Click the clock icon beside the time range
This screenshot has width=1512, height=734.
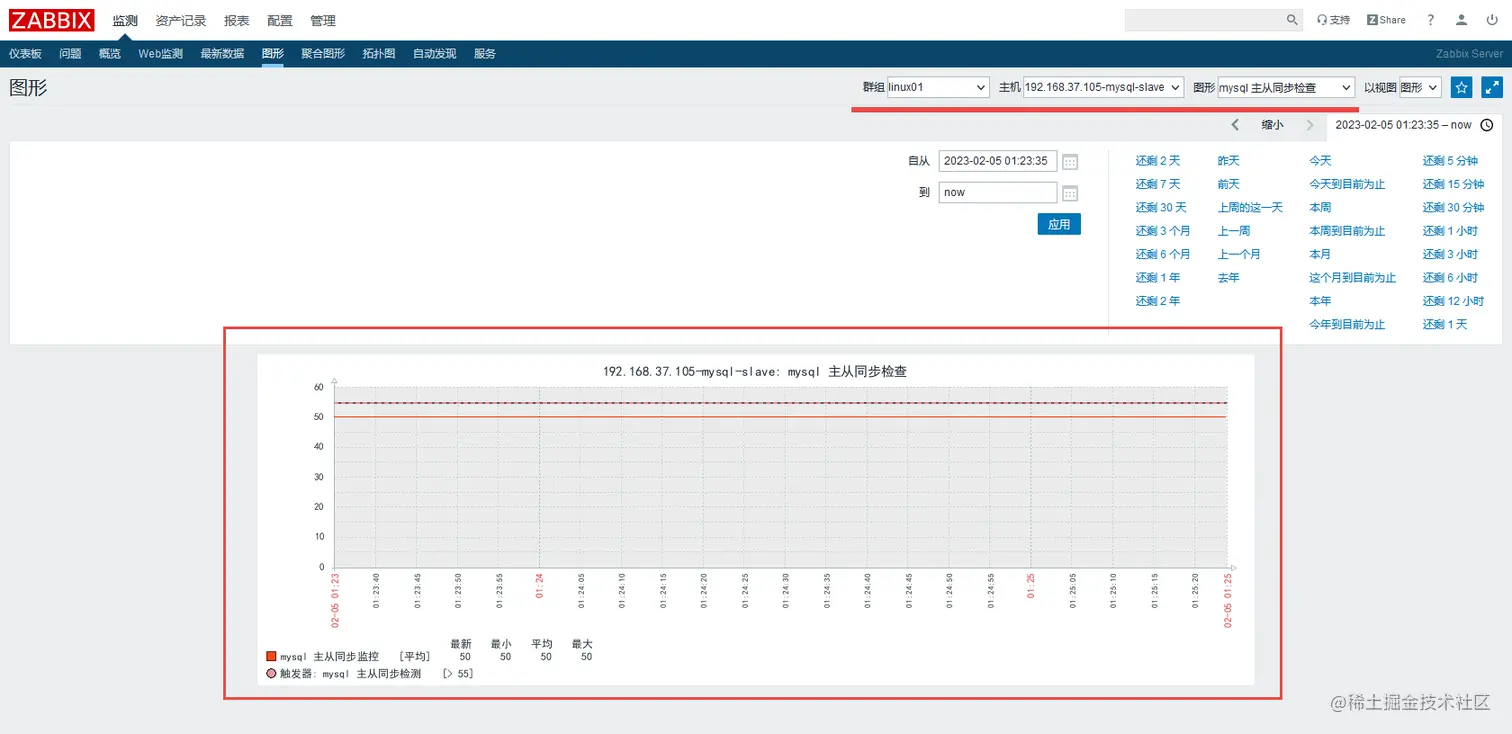coord(1487,125)
